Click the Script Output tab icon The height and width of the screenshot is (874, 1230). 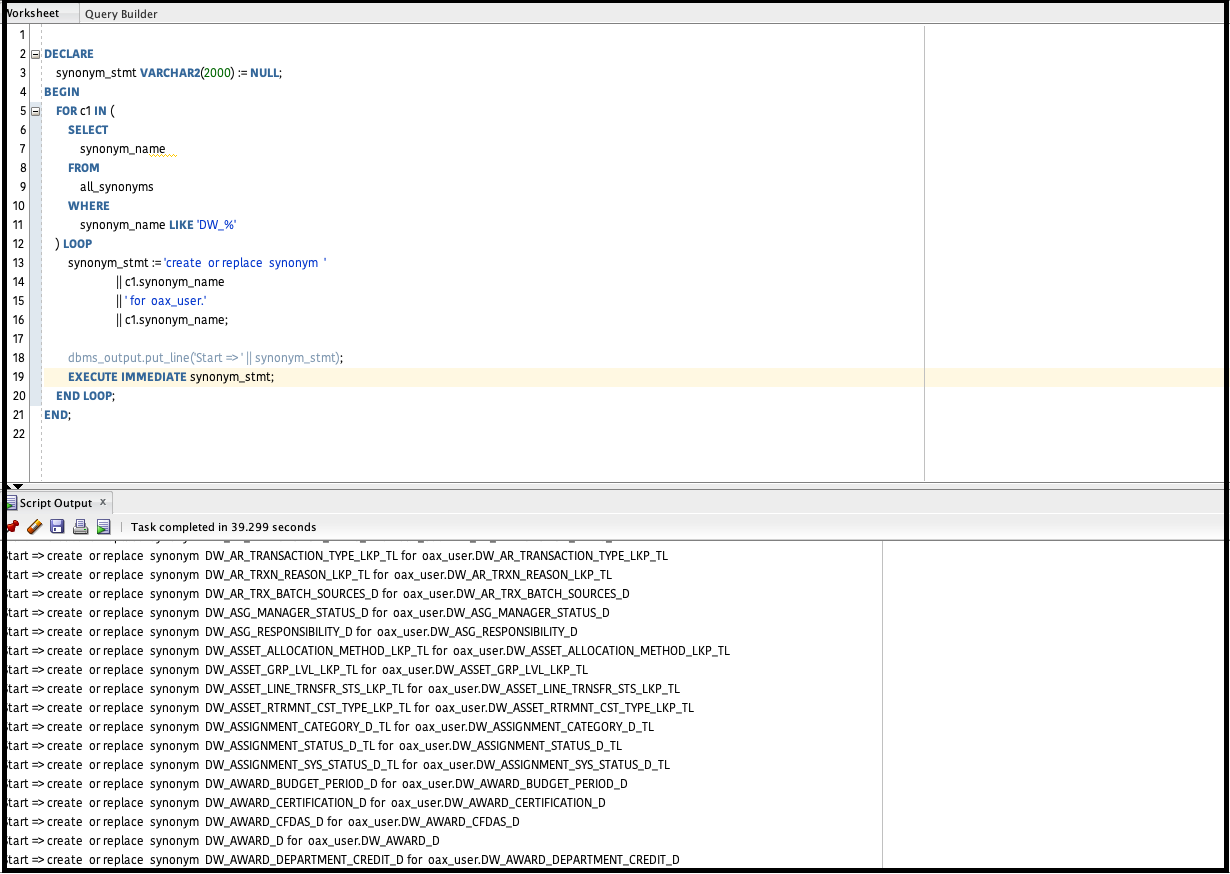click(x=12, y=503)
